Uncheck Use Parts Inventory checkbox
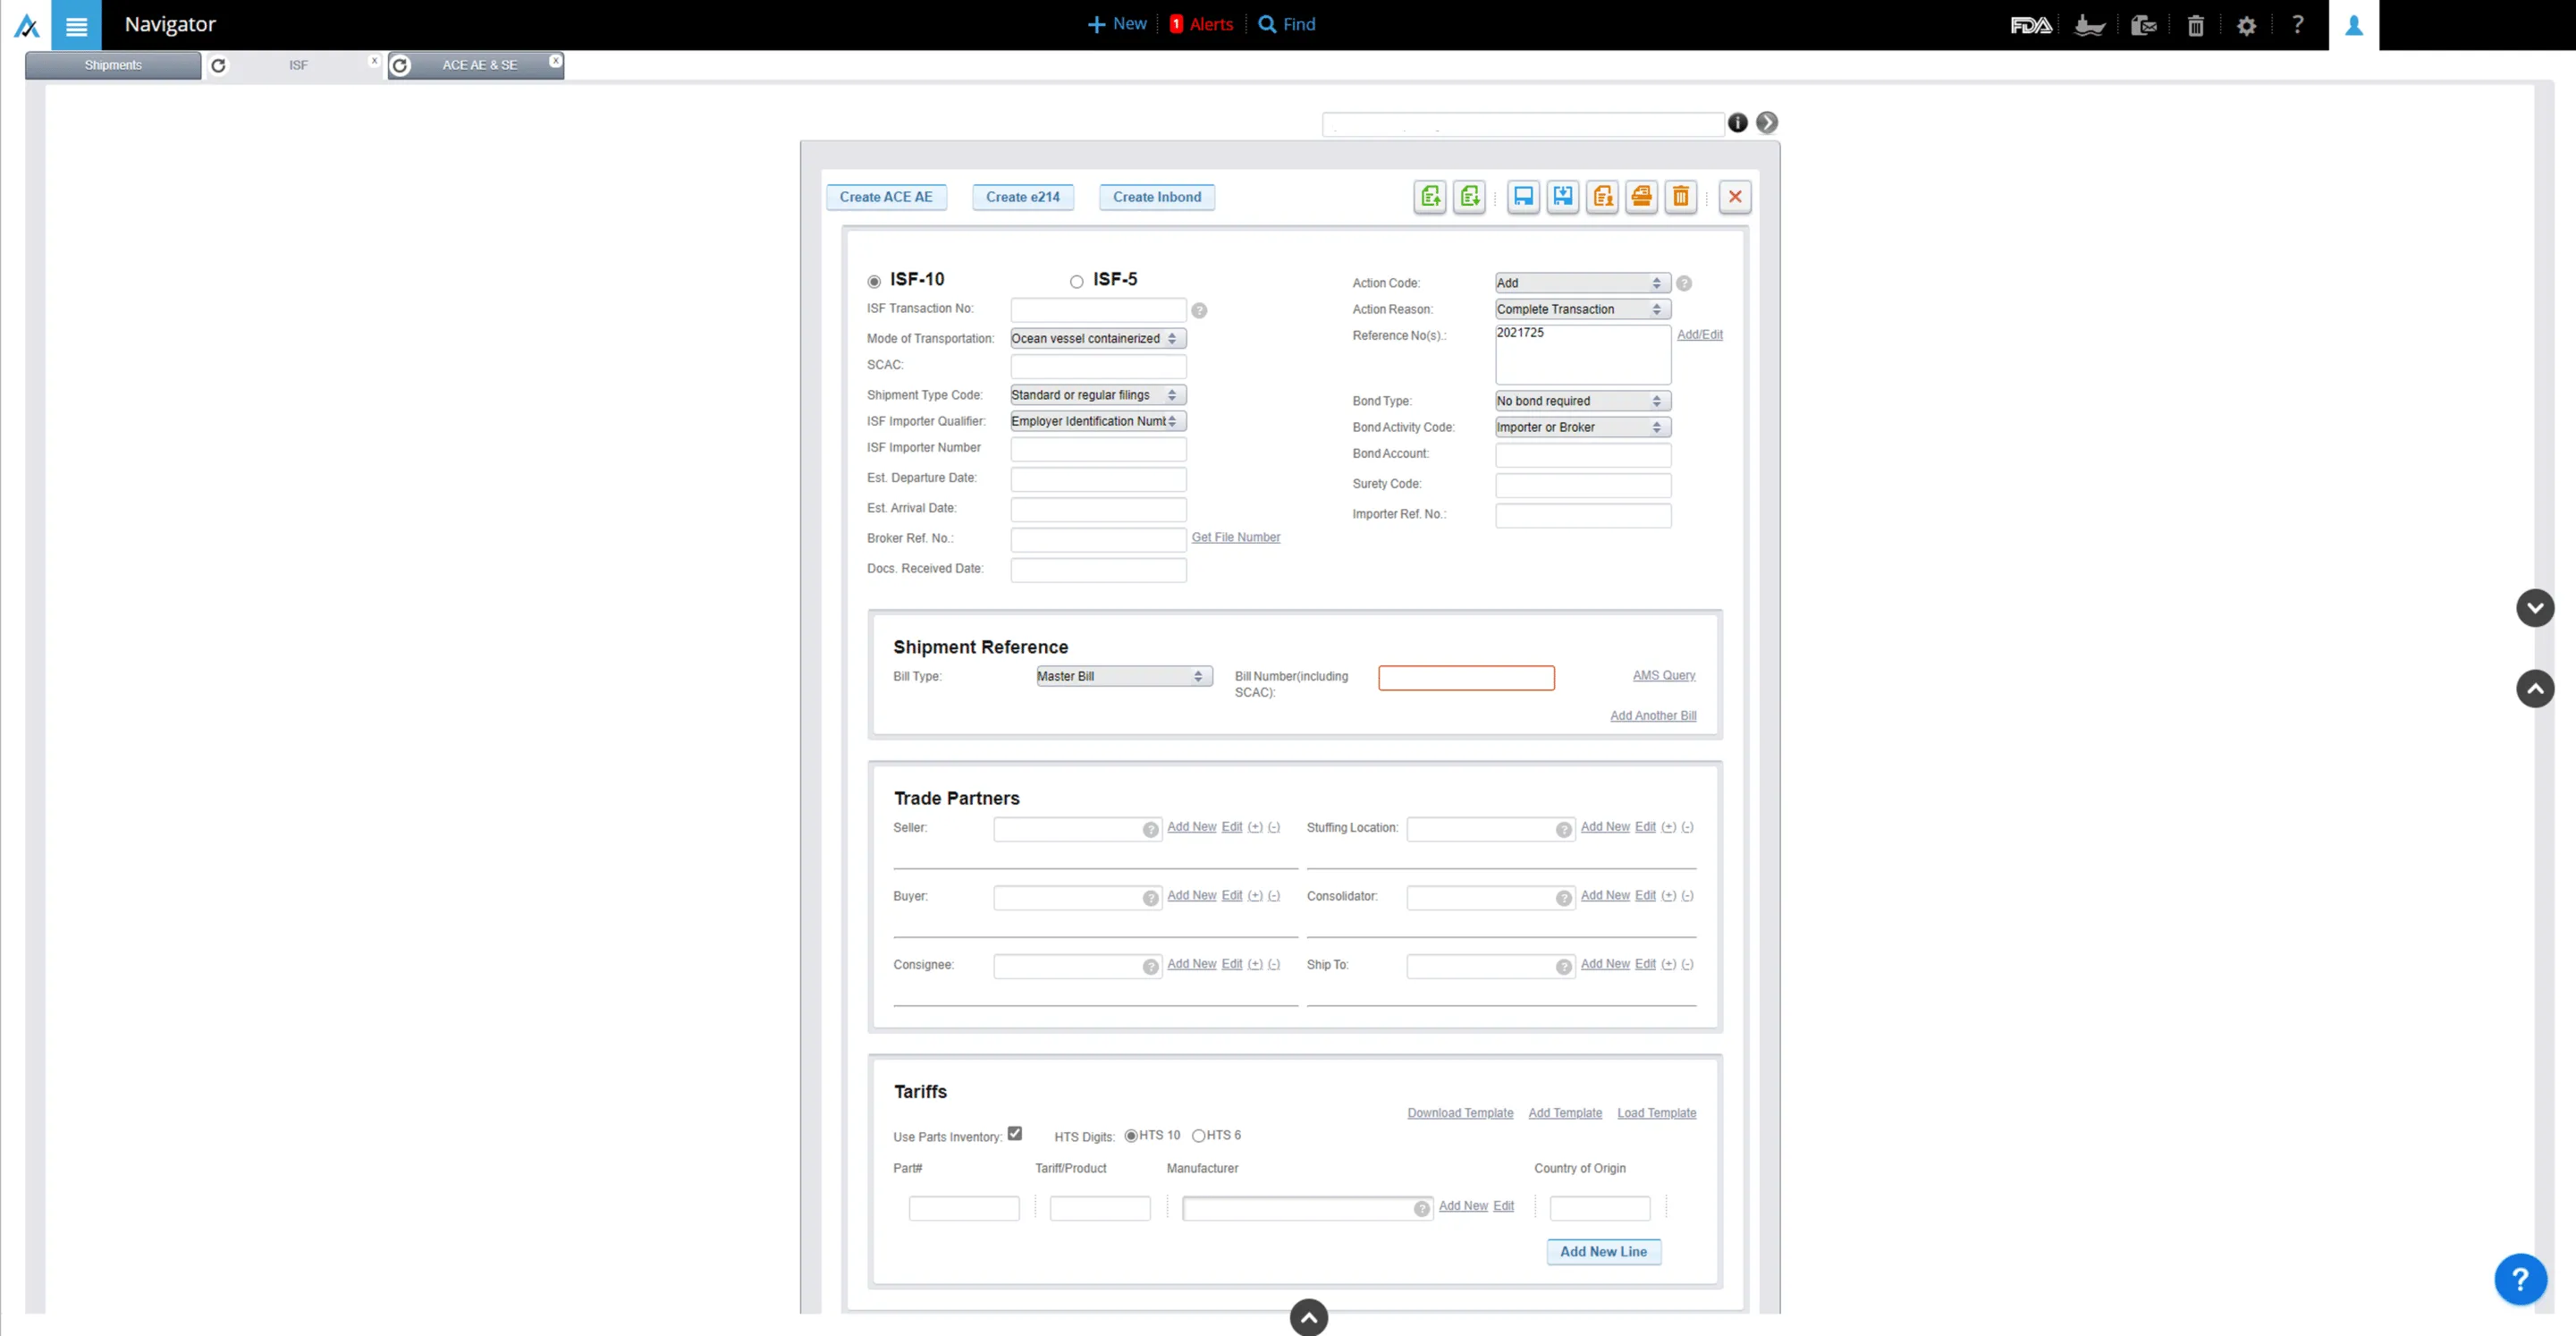 1014,1133
